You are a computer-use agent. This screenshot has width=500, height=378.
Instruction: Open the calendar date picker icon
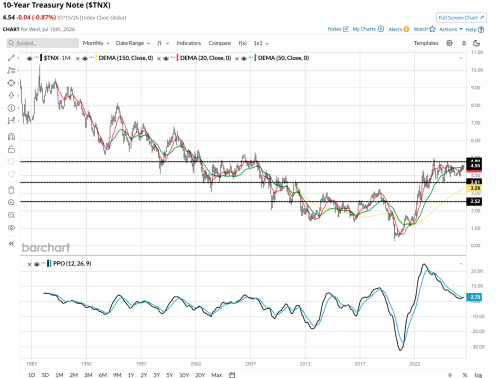coord(232,375)
